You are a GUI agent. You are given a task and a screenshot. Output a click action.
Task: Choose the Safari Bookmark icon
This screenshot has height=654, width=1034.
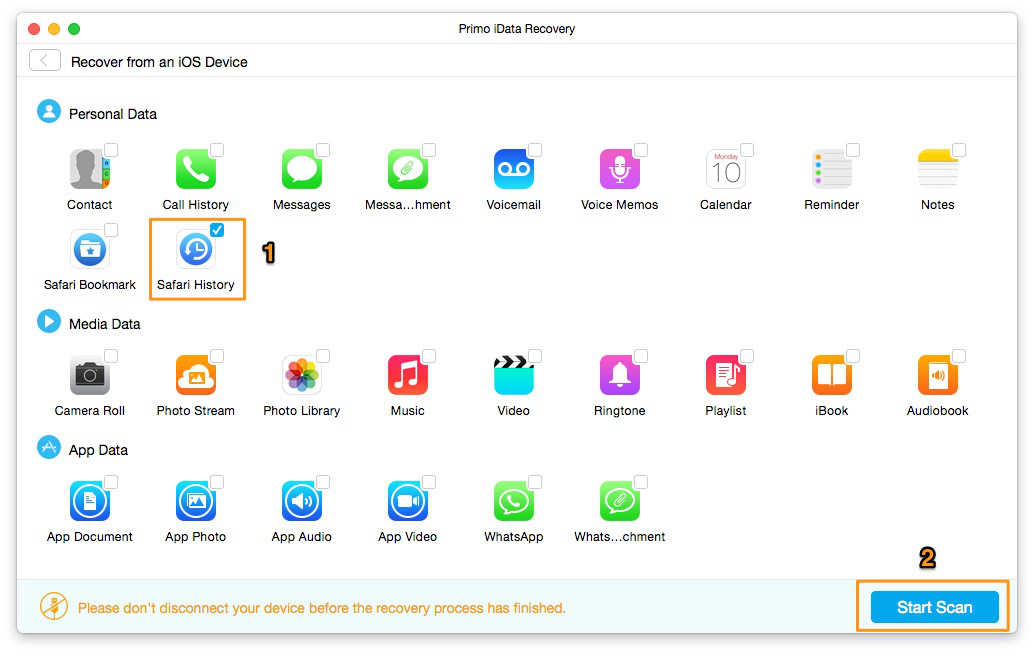[90, 249]
